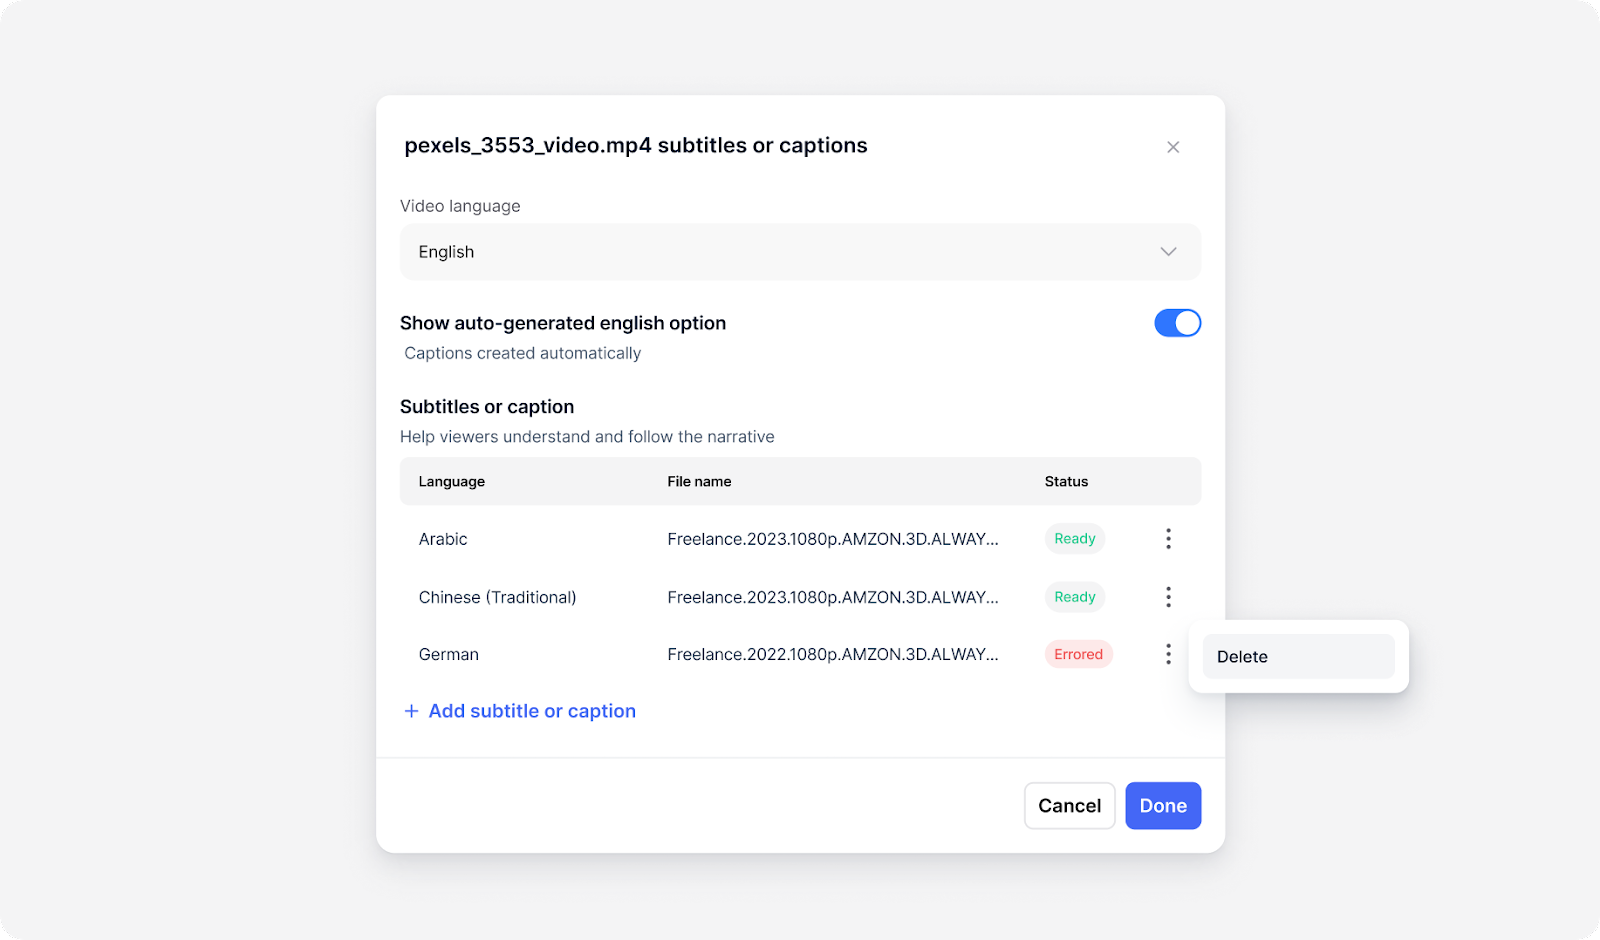Click the Ready badge for Chinese row
The width and height of the screenshot is (1600, 940).
point(1074,597)
